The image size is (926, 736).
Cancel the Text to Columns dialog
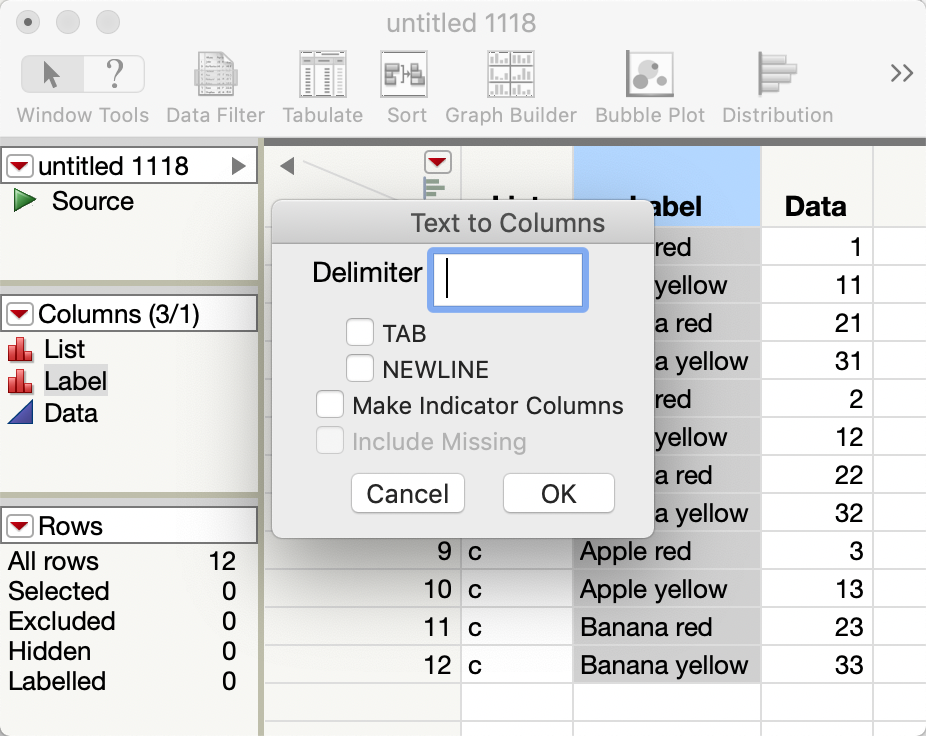point(407,493)
